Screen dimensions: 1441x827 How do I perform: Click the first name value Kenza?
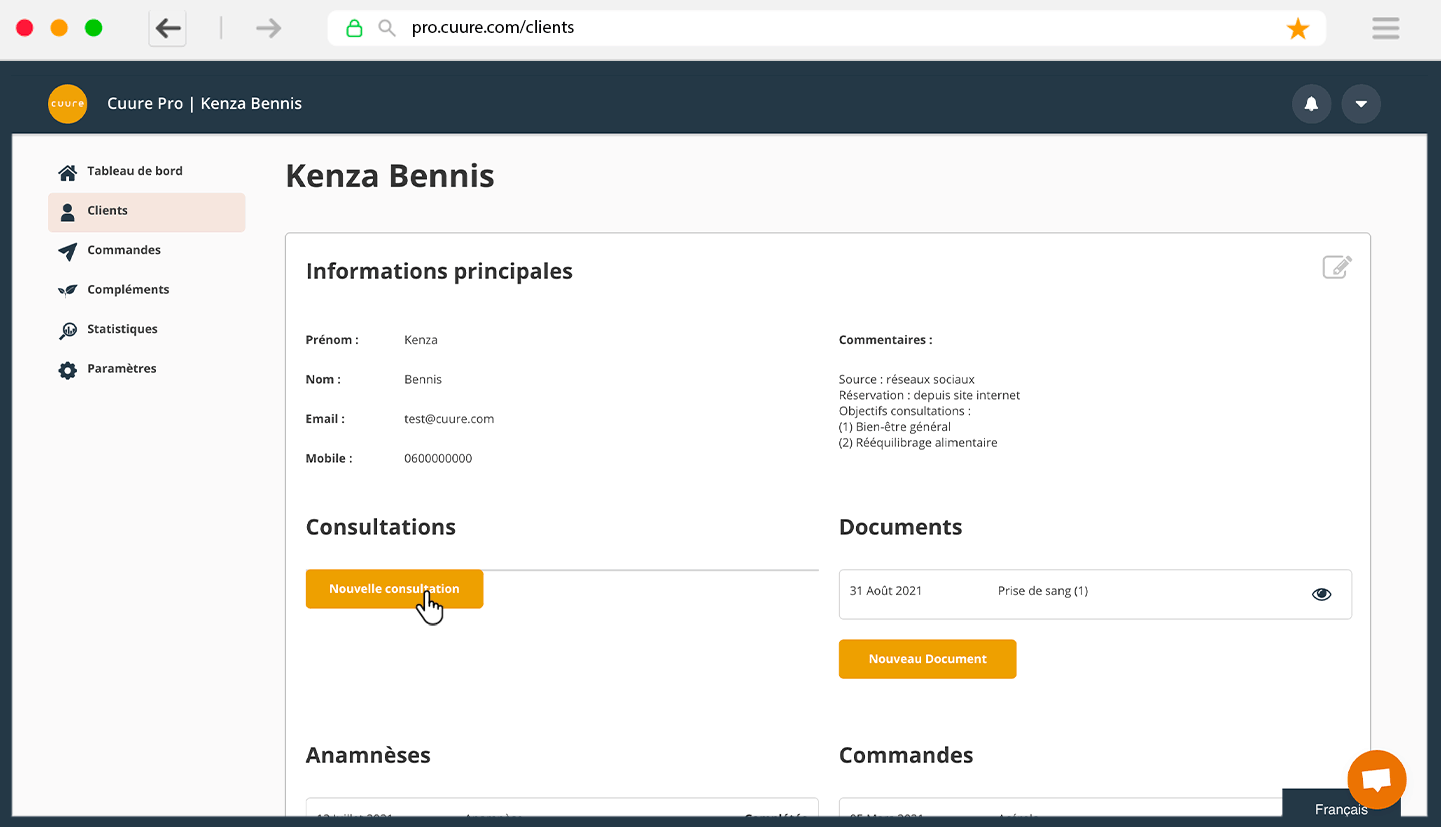421,340
